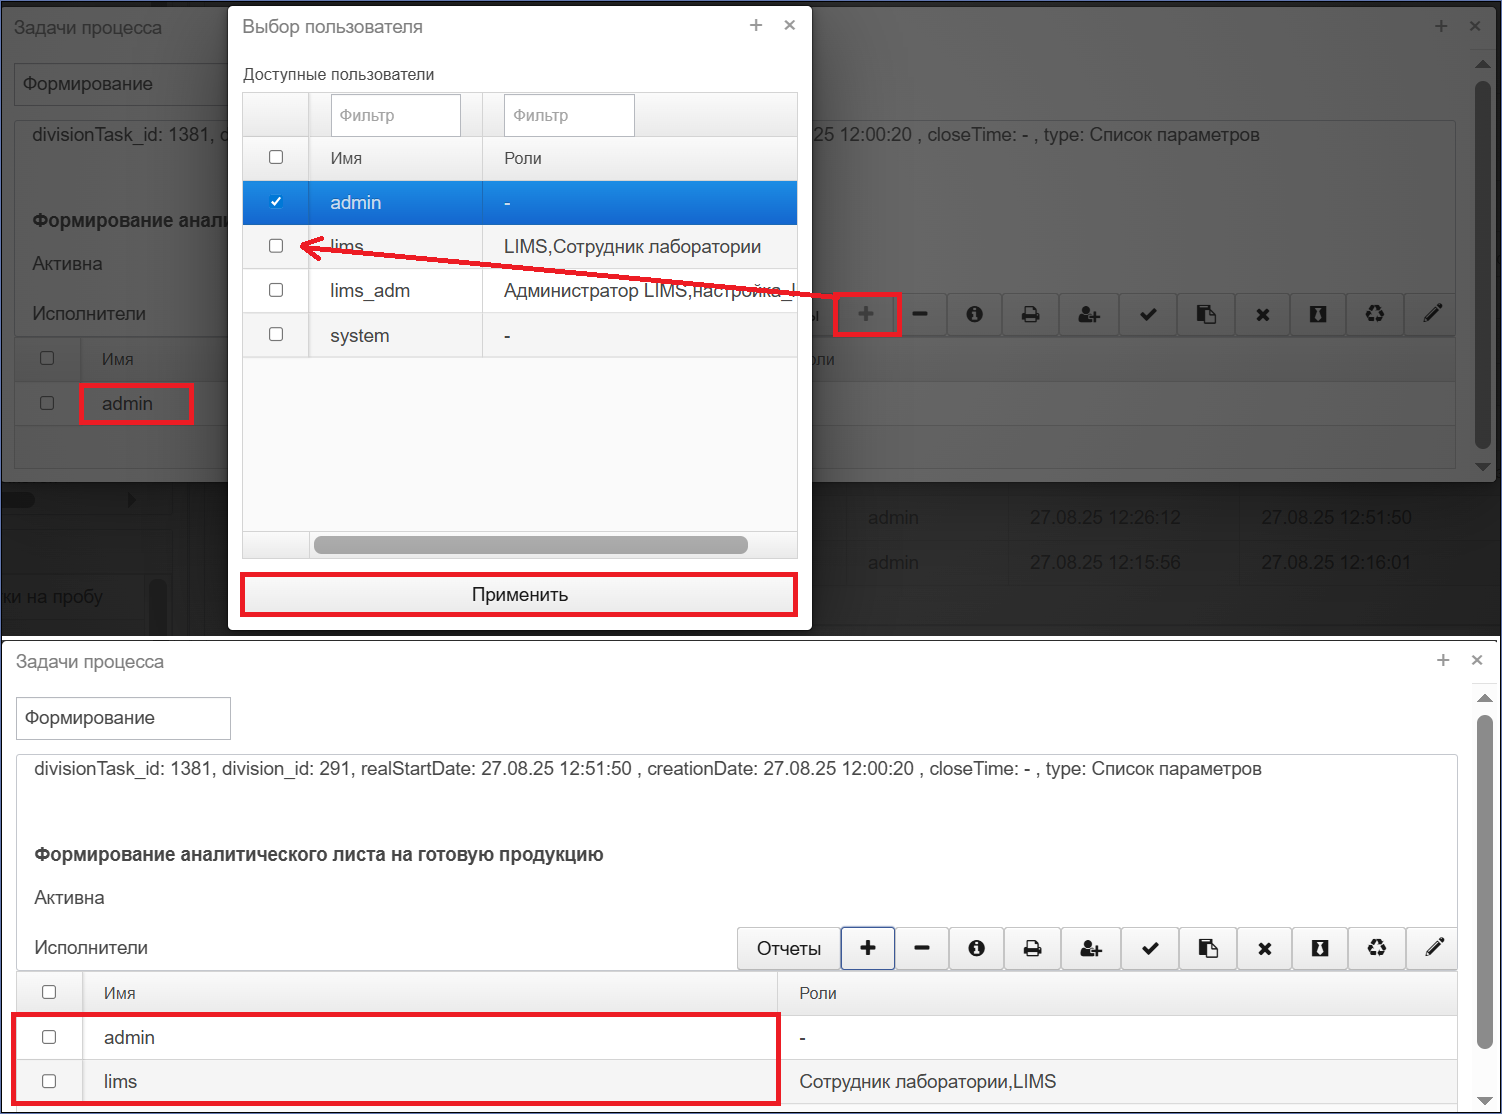
Task: Click the pencil icon in the dimmed window behind the dialog
Action: click(x=1432, y=314)
